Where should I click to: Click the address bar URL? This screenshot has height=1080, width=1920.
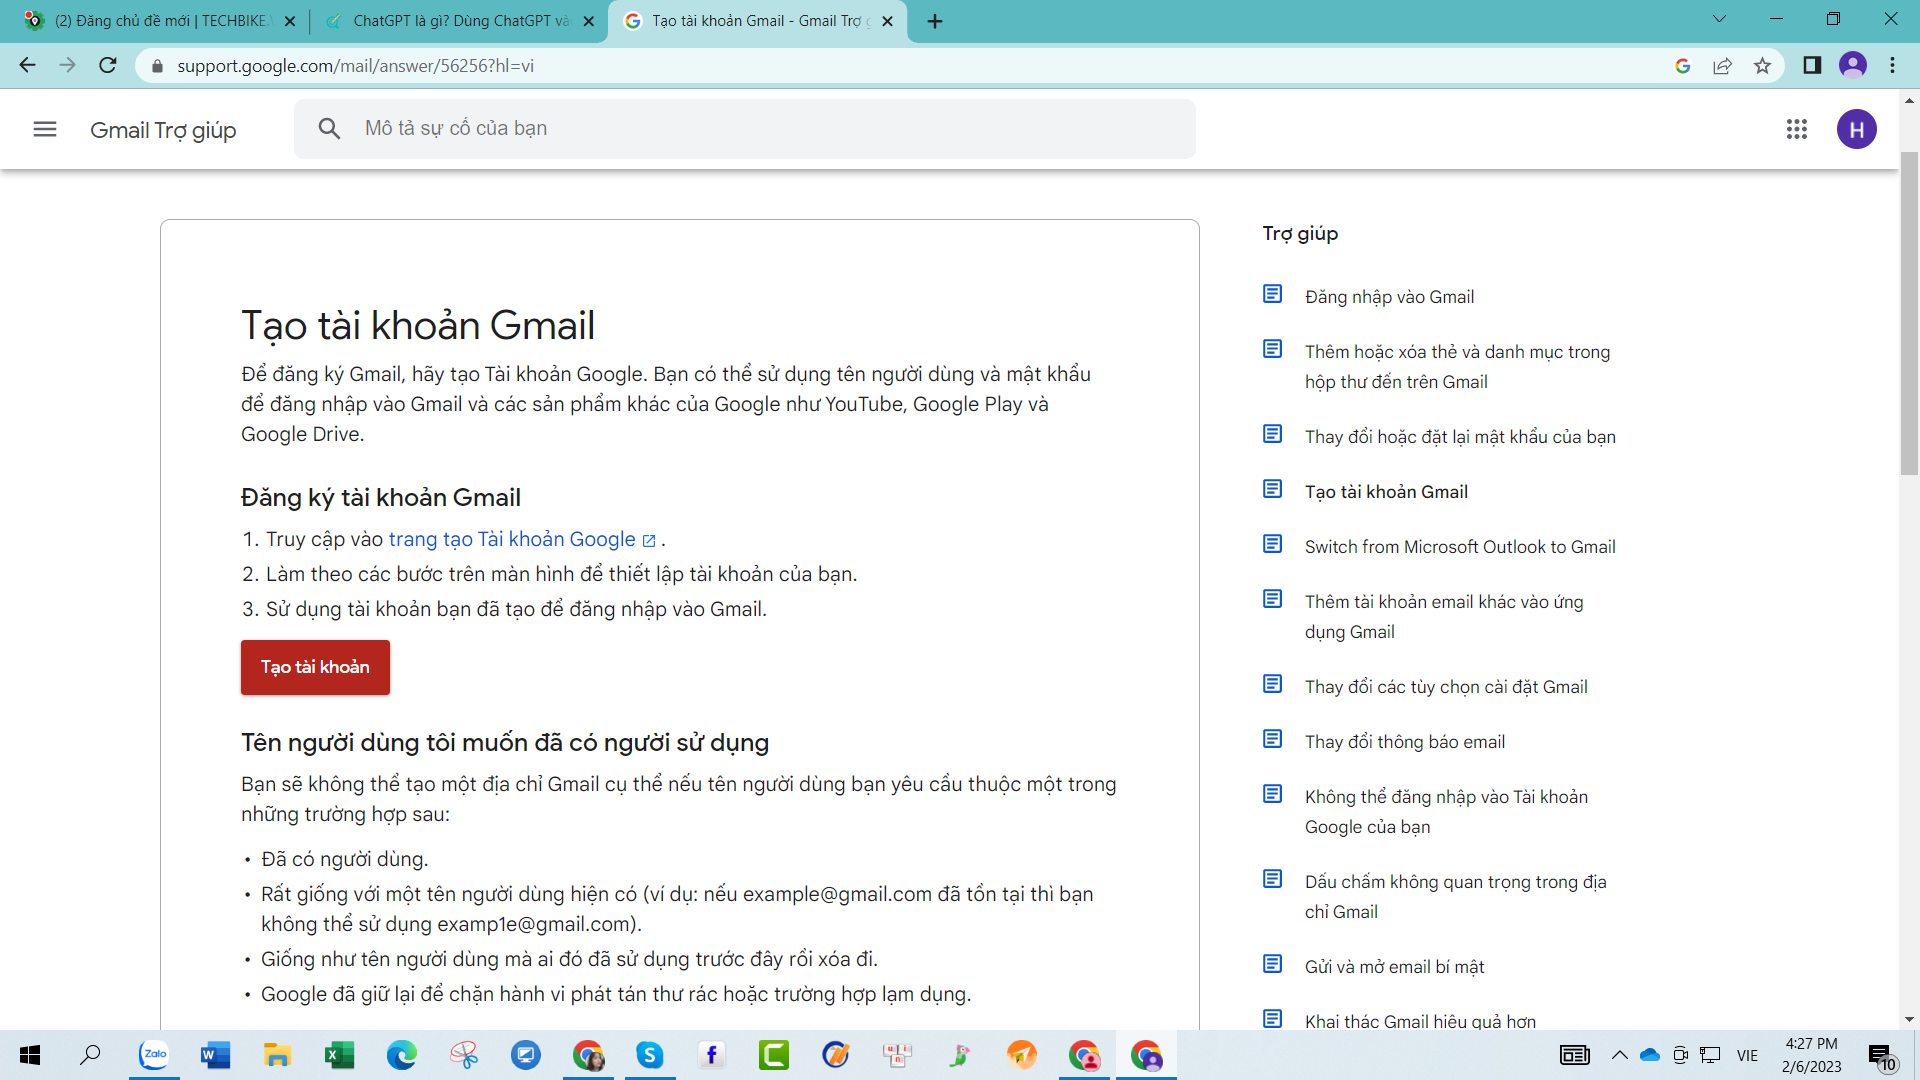(355, 66)
